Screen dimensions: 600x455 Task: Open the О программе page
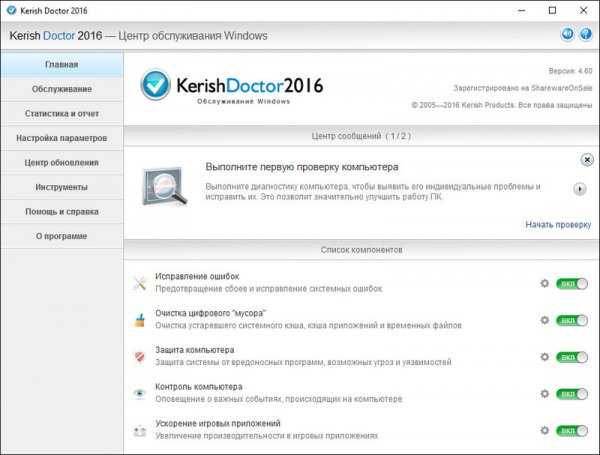point(62,236)
